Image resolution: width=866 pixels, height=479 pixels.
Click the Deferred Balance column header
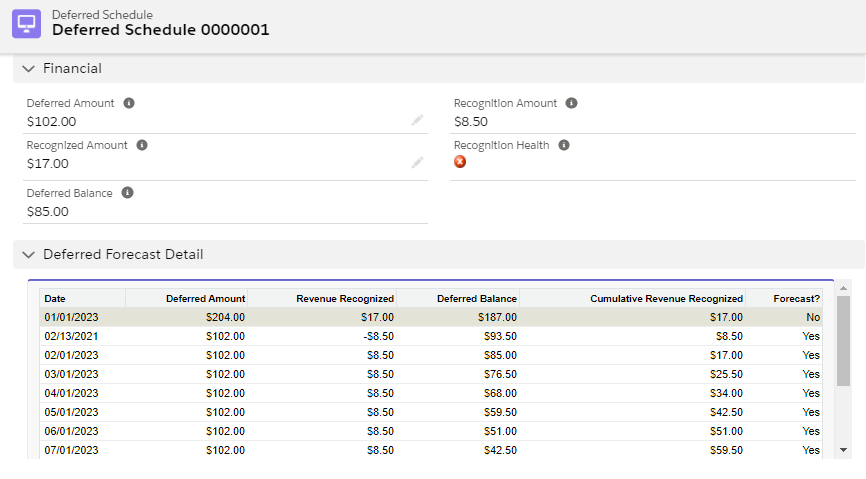458,298
